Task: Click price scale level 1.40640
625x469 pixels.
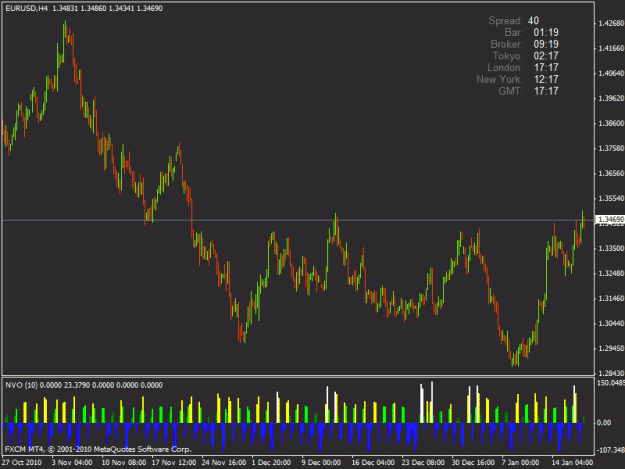Action: coord(611,73)
